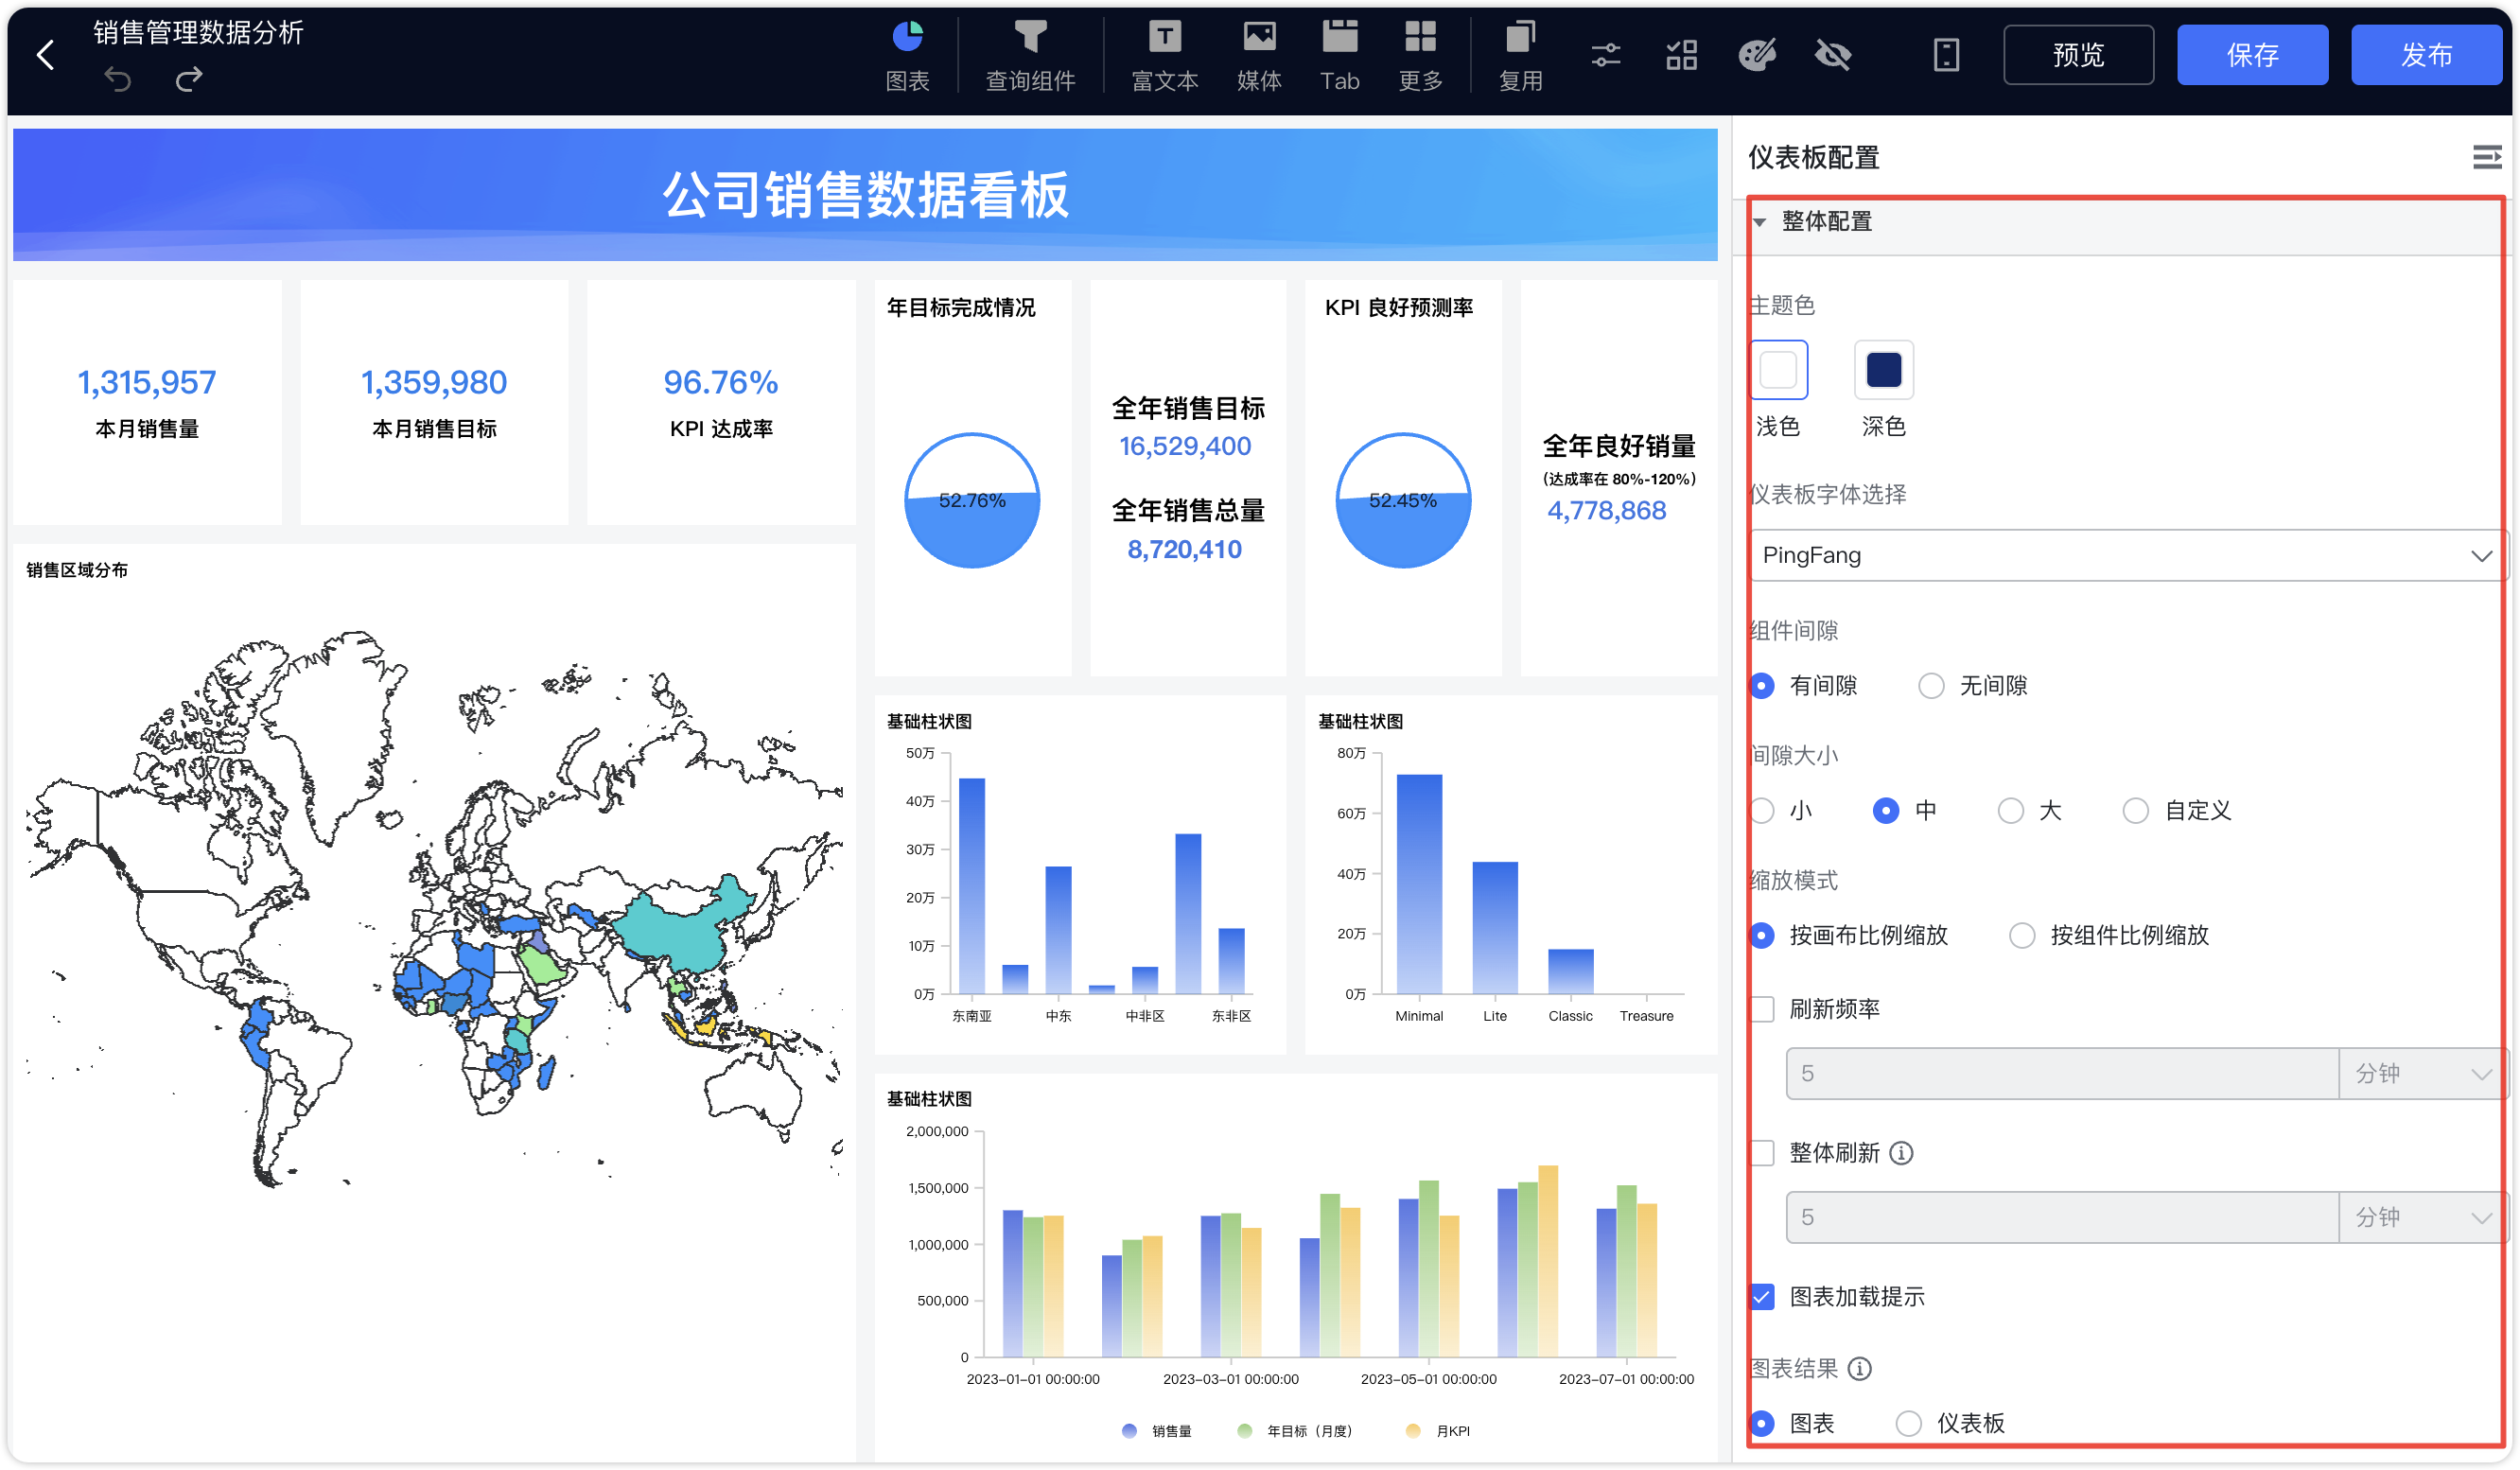The width and height of the screenshot is (2520, 1470).
Task: Undo the last action
Action: (118, 80)
